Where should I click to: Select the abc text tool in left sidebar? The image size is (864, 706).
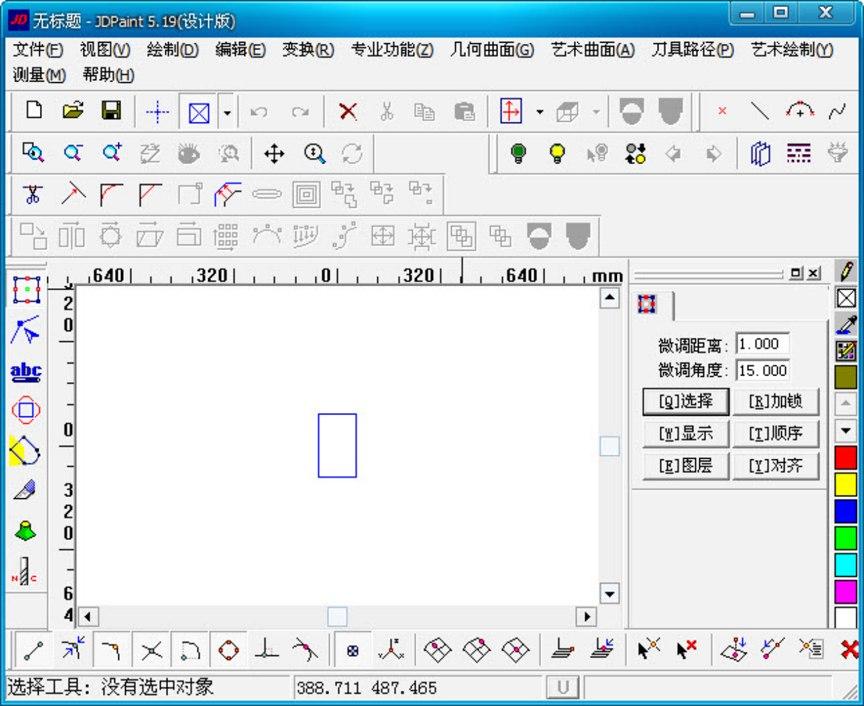coord(24,371)
